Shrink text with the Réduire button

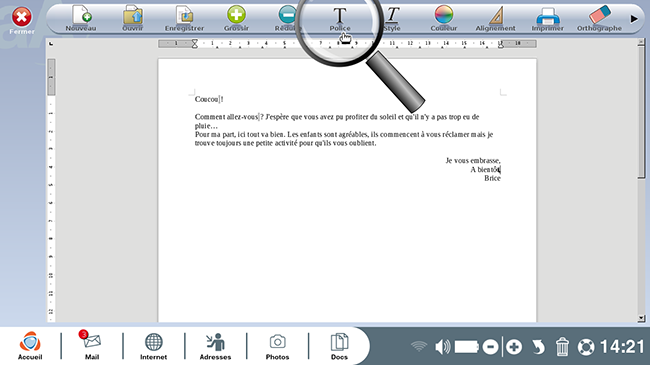point(286,18)
